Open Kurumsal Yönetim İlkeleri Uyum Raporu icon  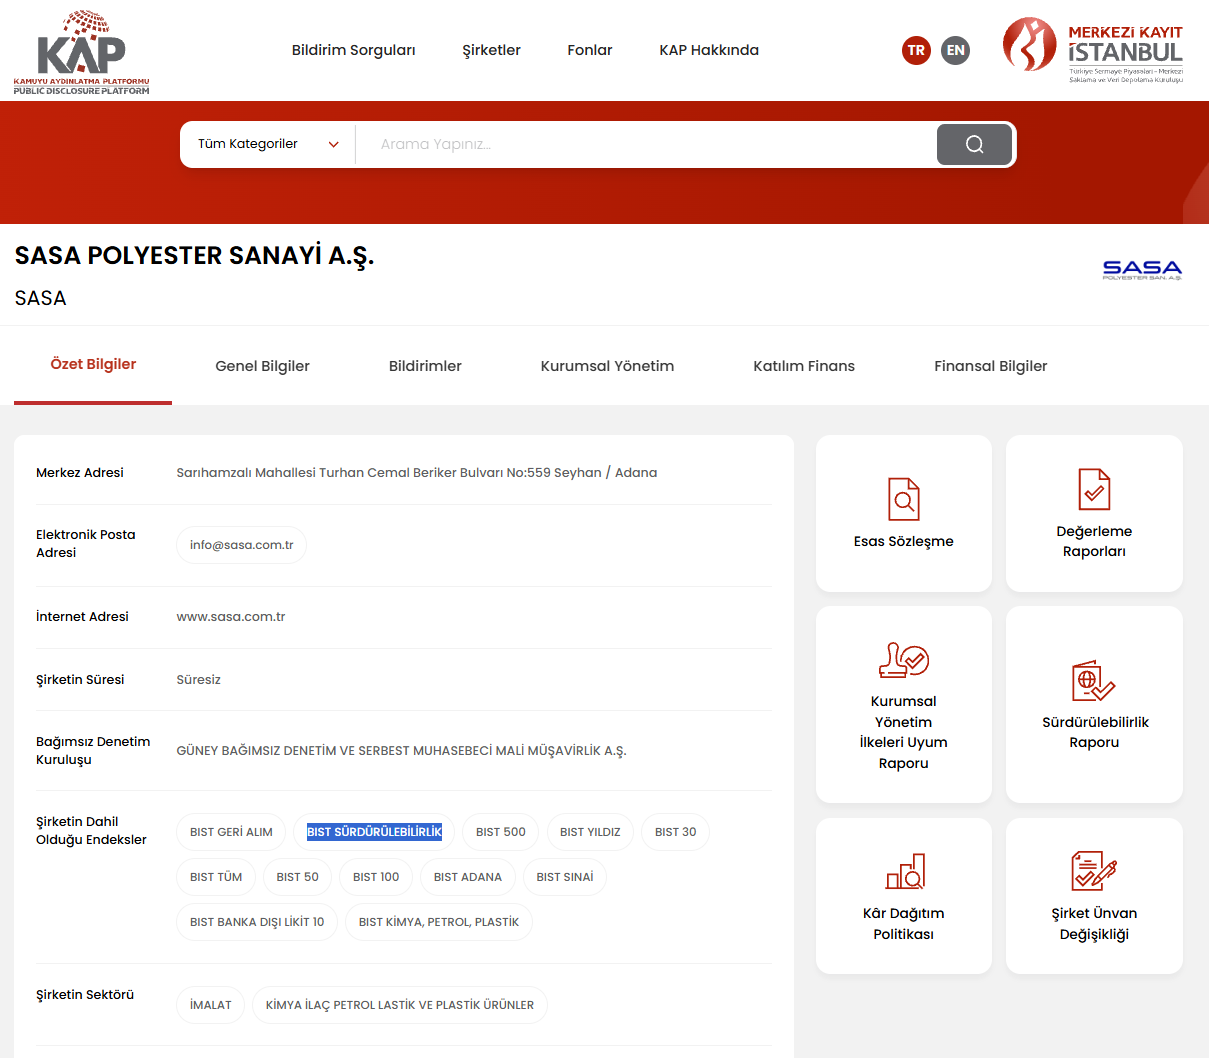[903, 660]
